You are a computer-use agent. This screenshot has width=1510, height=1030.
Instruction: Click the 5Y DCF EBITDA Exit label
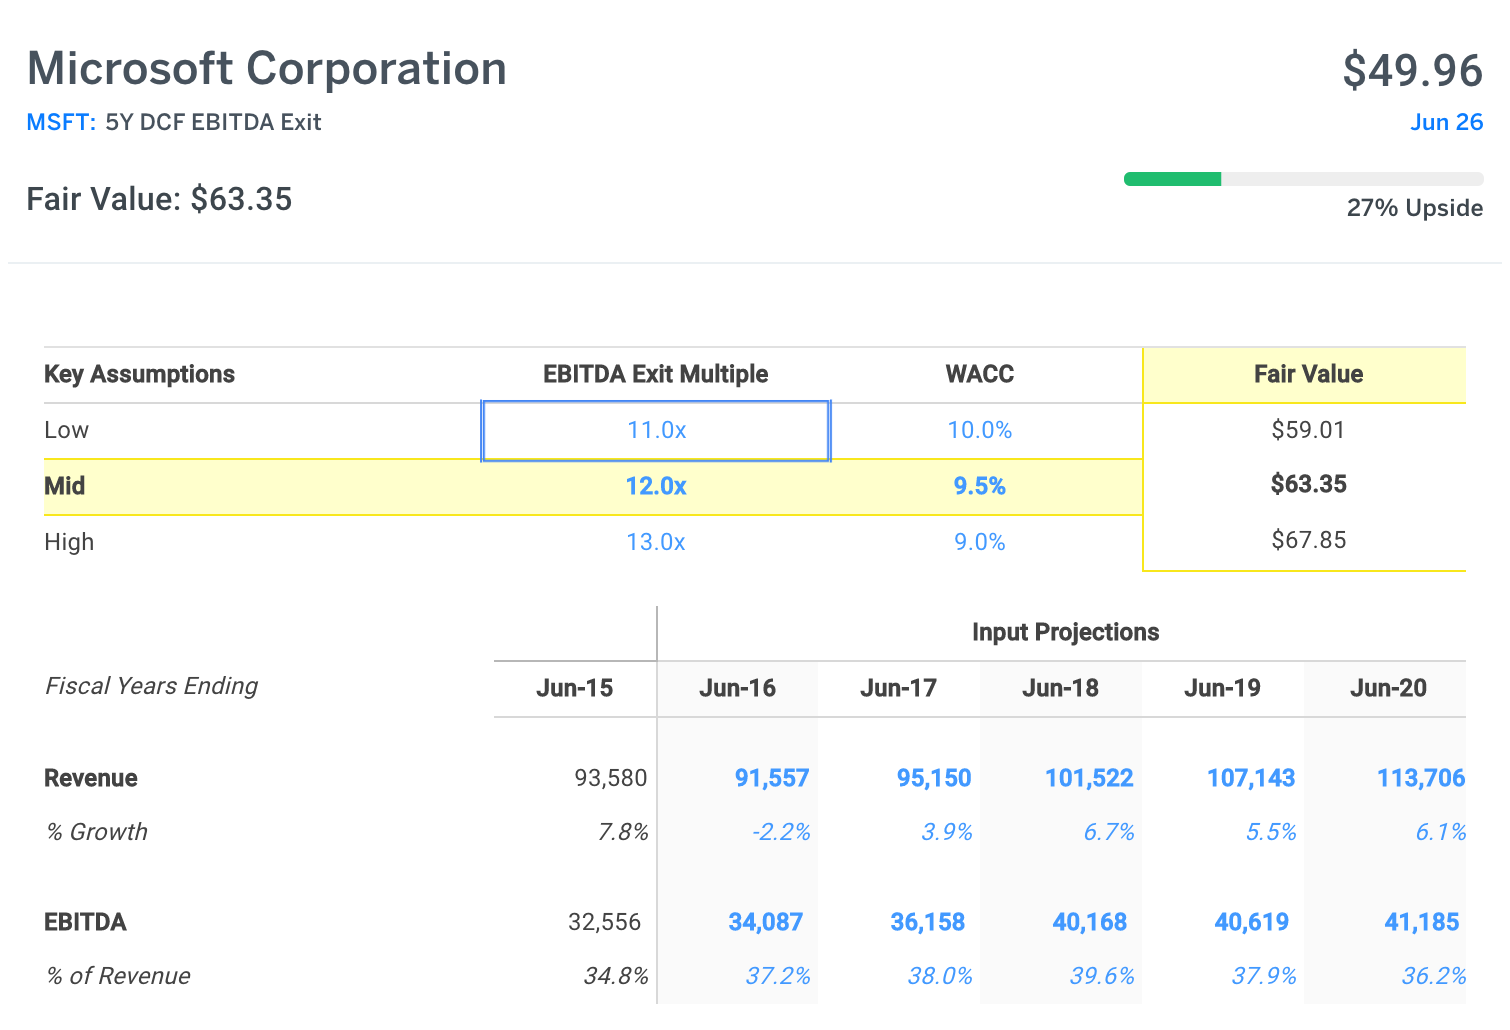point(213,122)
